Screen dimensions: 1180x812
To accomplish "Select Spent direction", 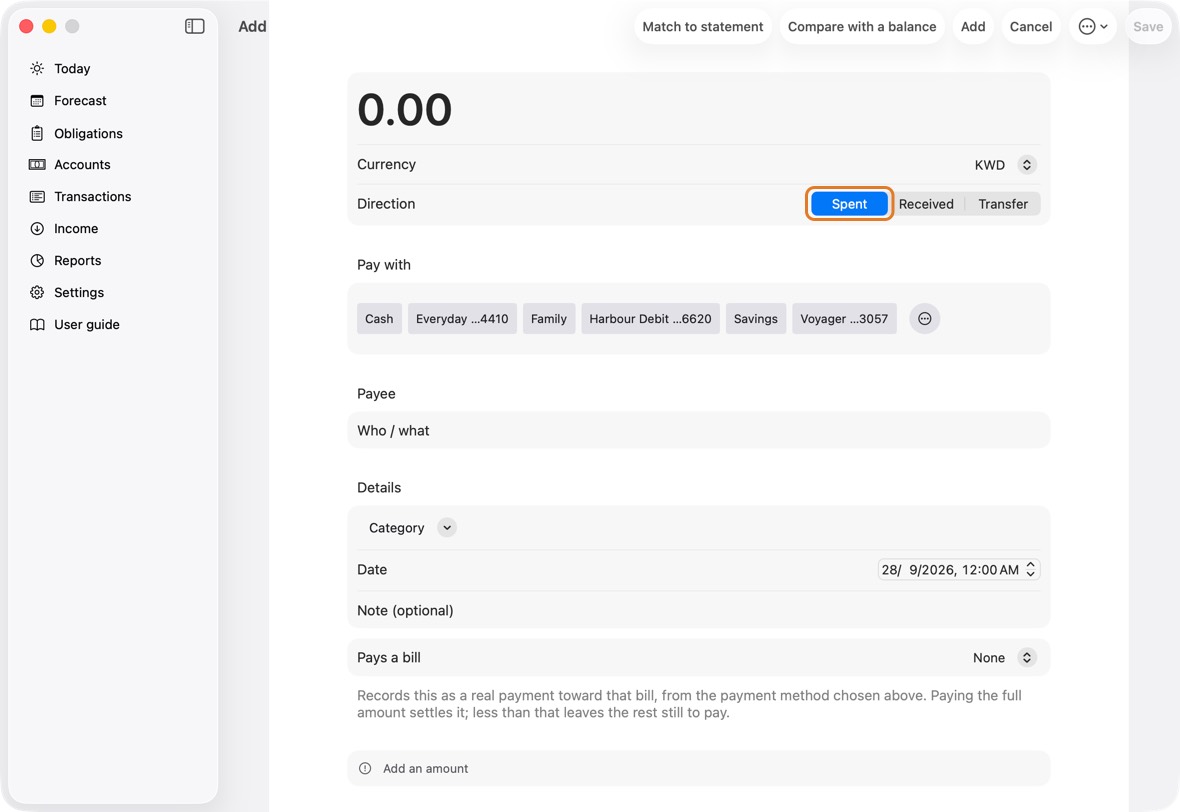I will 849,204.
